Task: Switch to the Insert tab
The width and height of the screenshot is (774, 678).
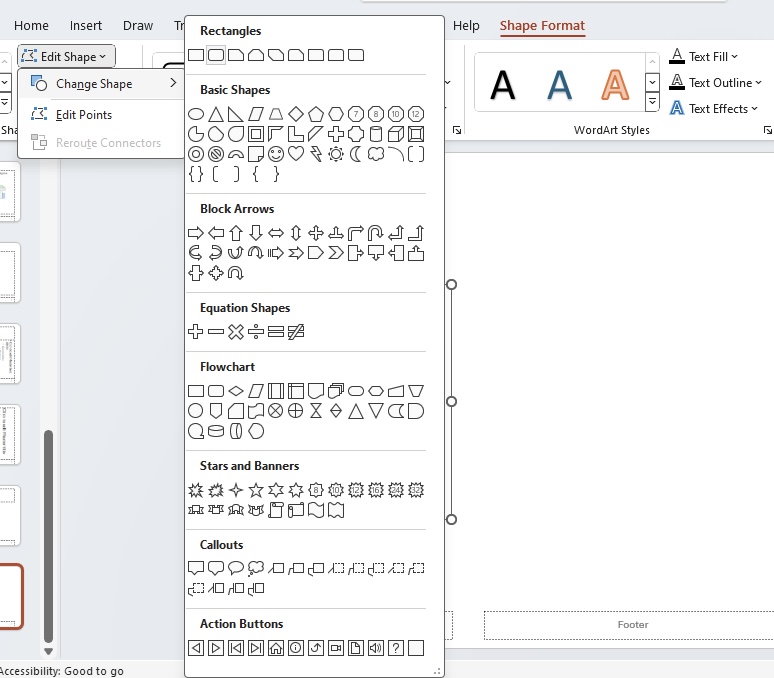Action: click(85, 26)
